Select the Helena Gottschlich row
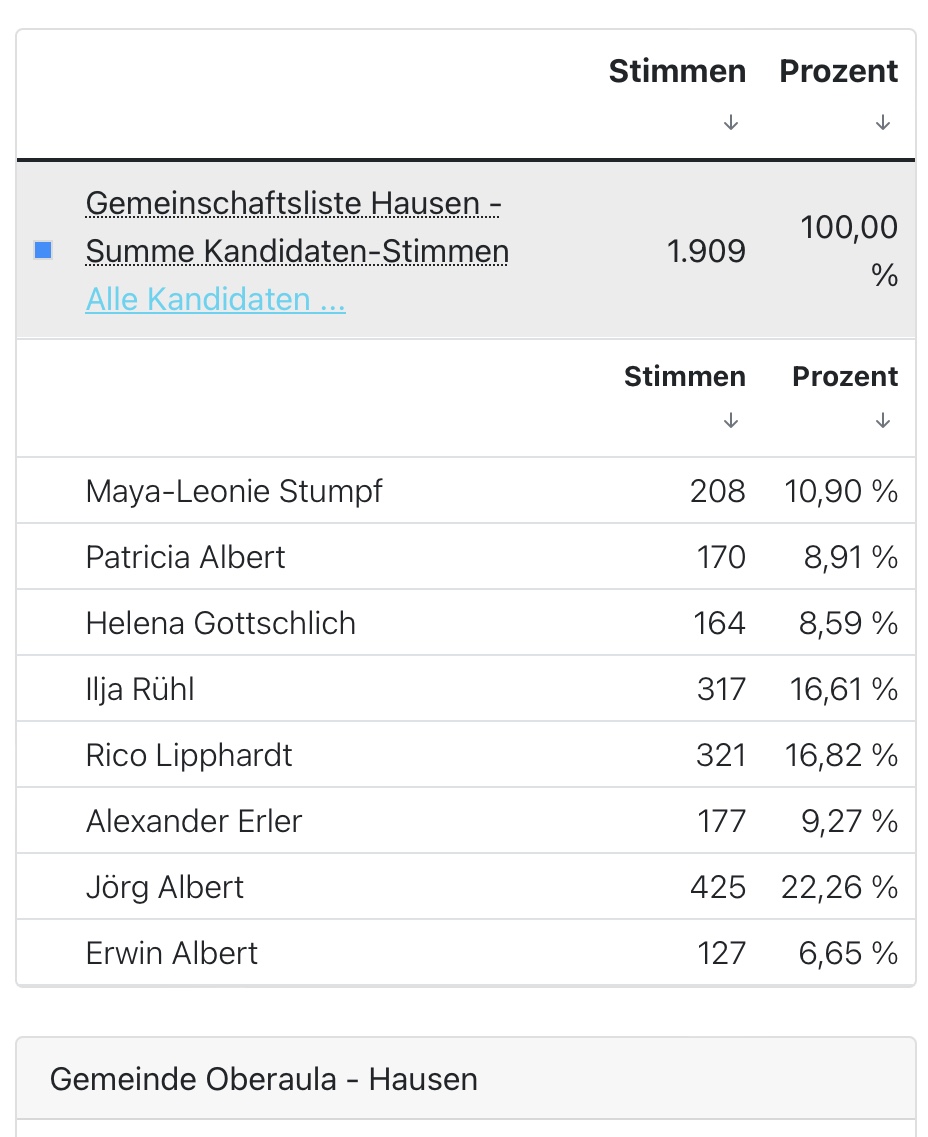This screenshot has width=928, height=1137. (221, 623)
